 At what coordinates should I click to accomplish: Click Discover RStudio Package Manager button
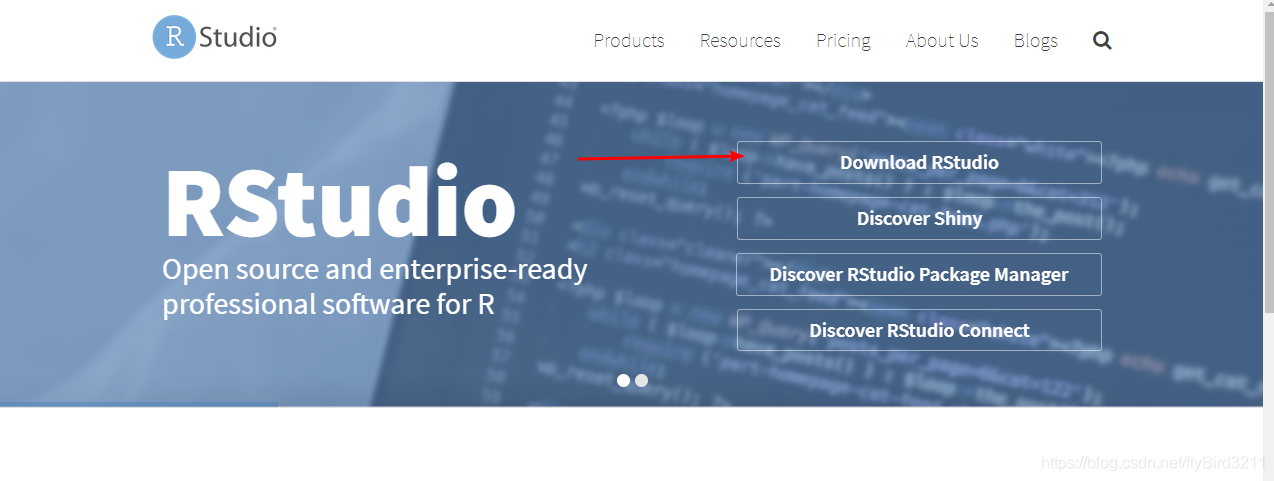[919, 274]
